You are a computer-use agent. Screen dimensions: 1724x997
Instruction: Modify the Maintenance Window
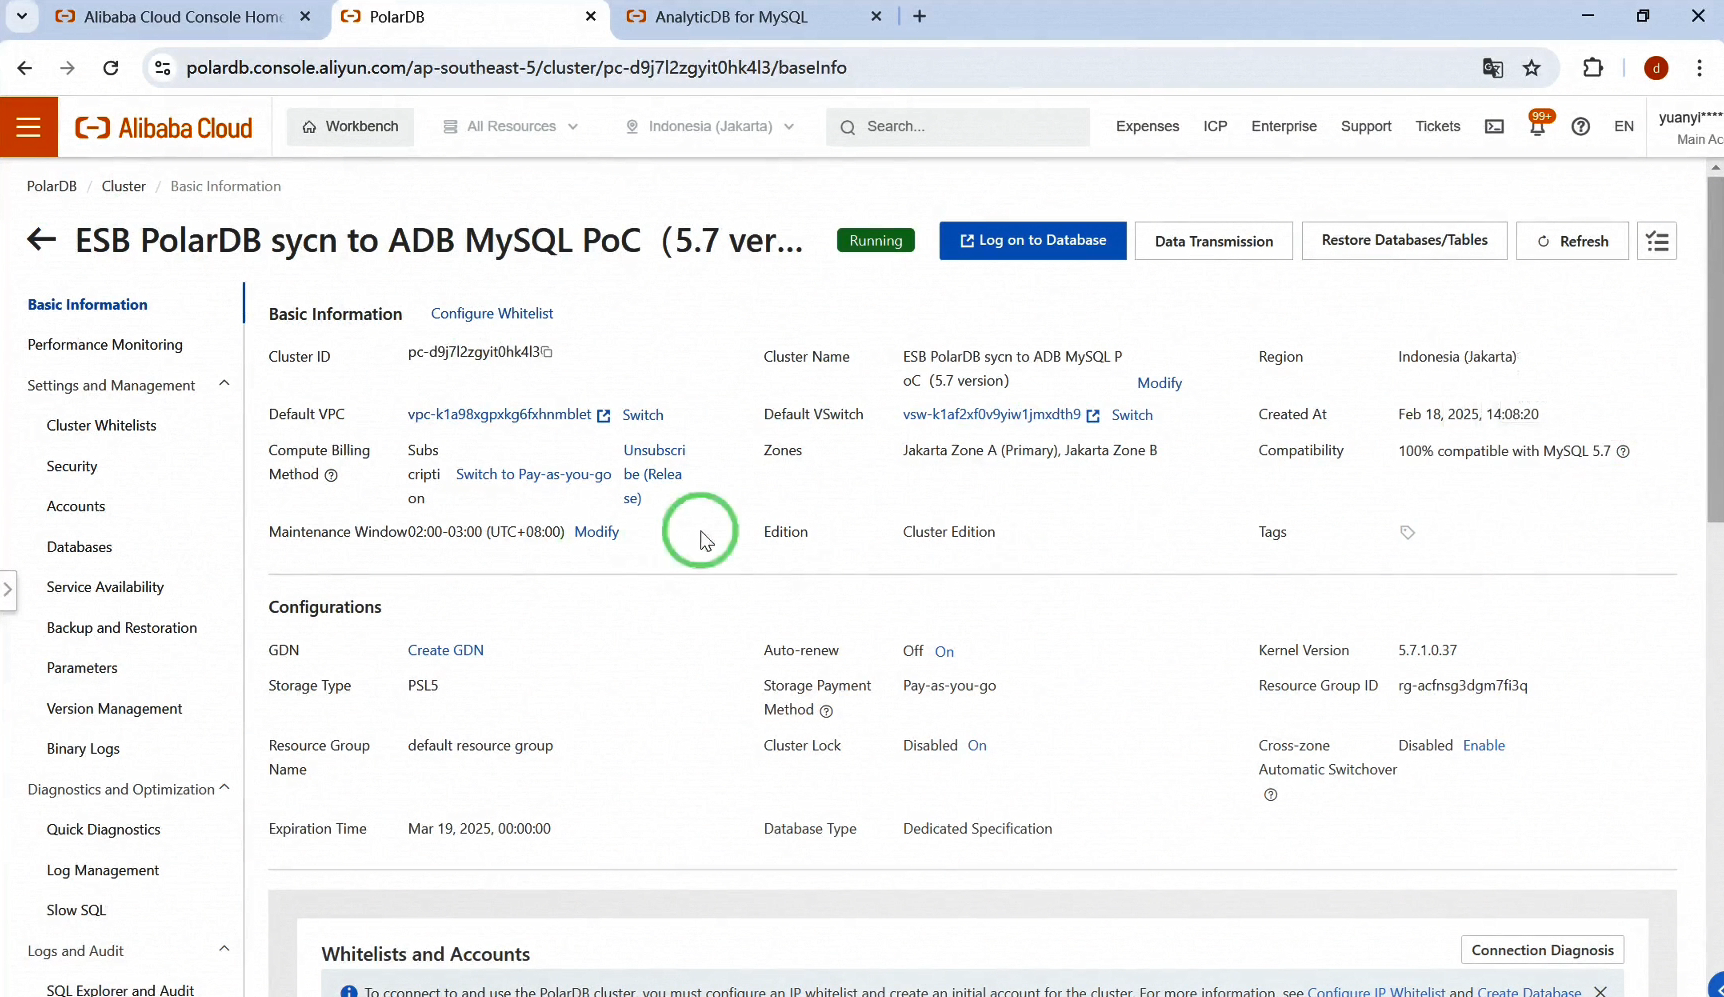[x=597, y=532]
